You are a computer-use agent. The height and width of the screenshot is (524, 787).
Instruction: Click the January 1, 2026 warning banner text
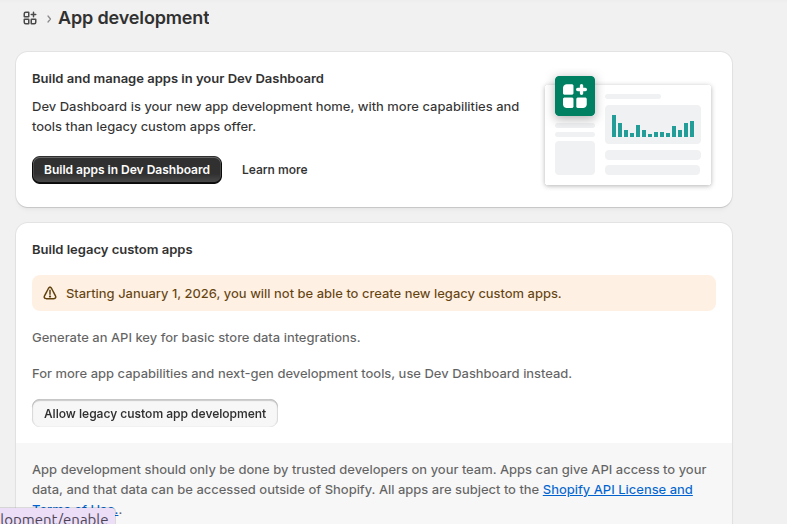[x=313, y=294]
